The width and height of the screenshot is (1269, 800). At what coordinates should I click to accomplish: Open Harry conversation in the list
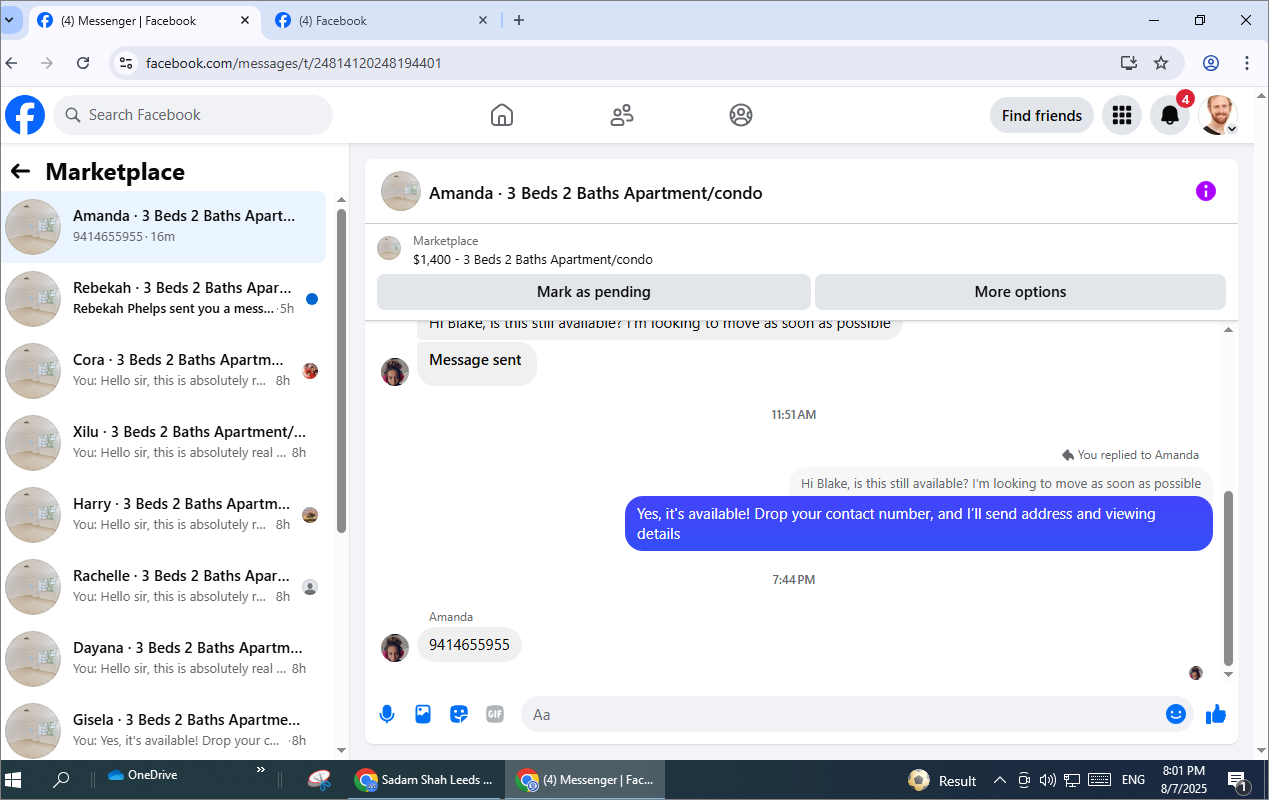coord(164,515)
